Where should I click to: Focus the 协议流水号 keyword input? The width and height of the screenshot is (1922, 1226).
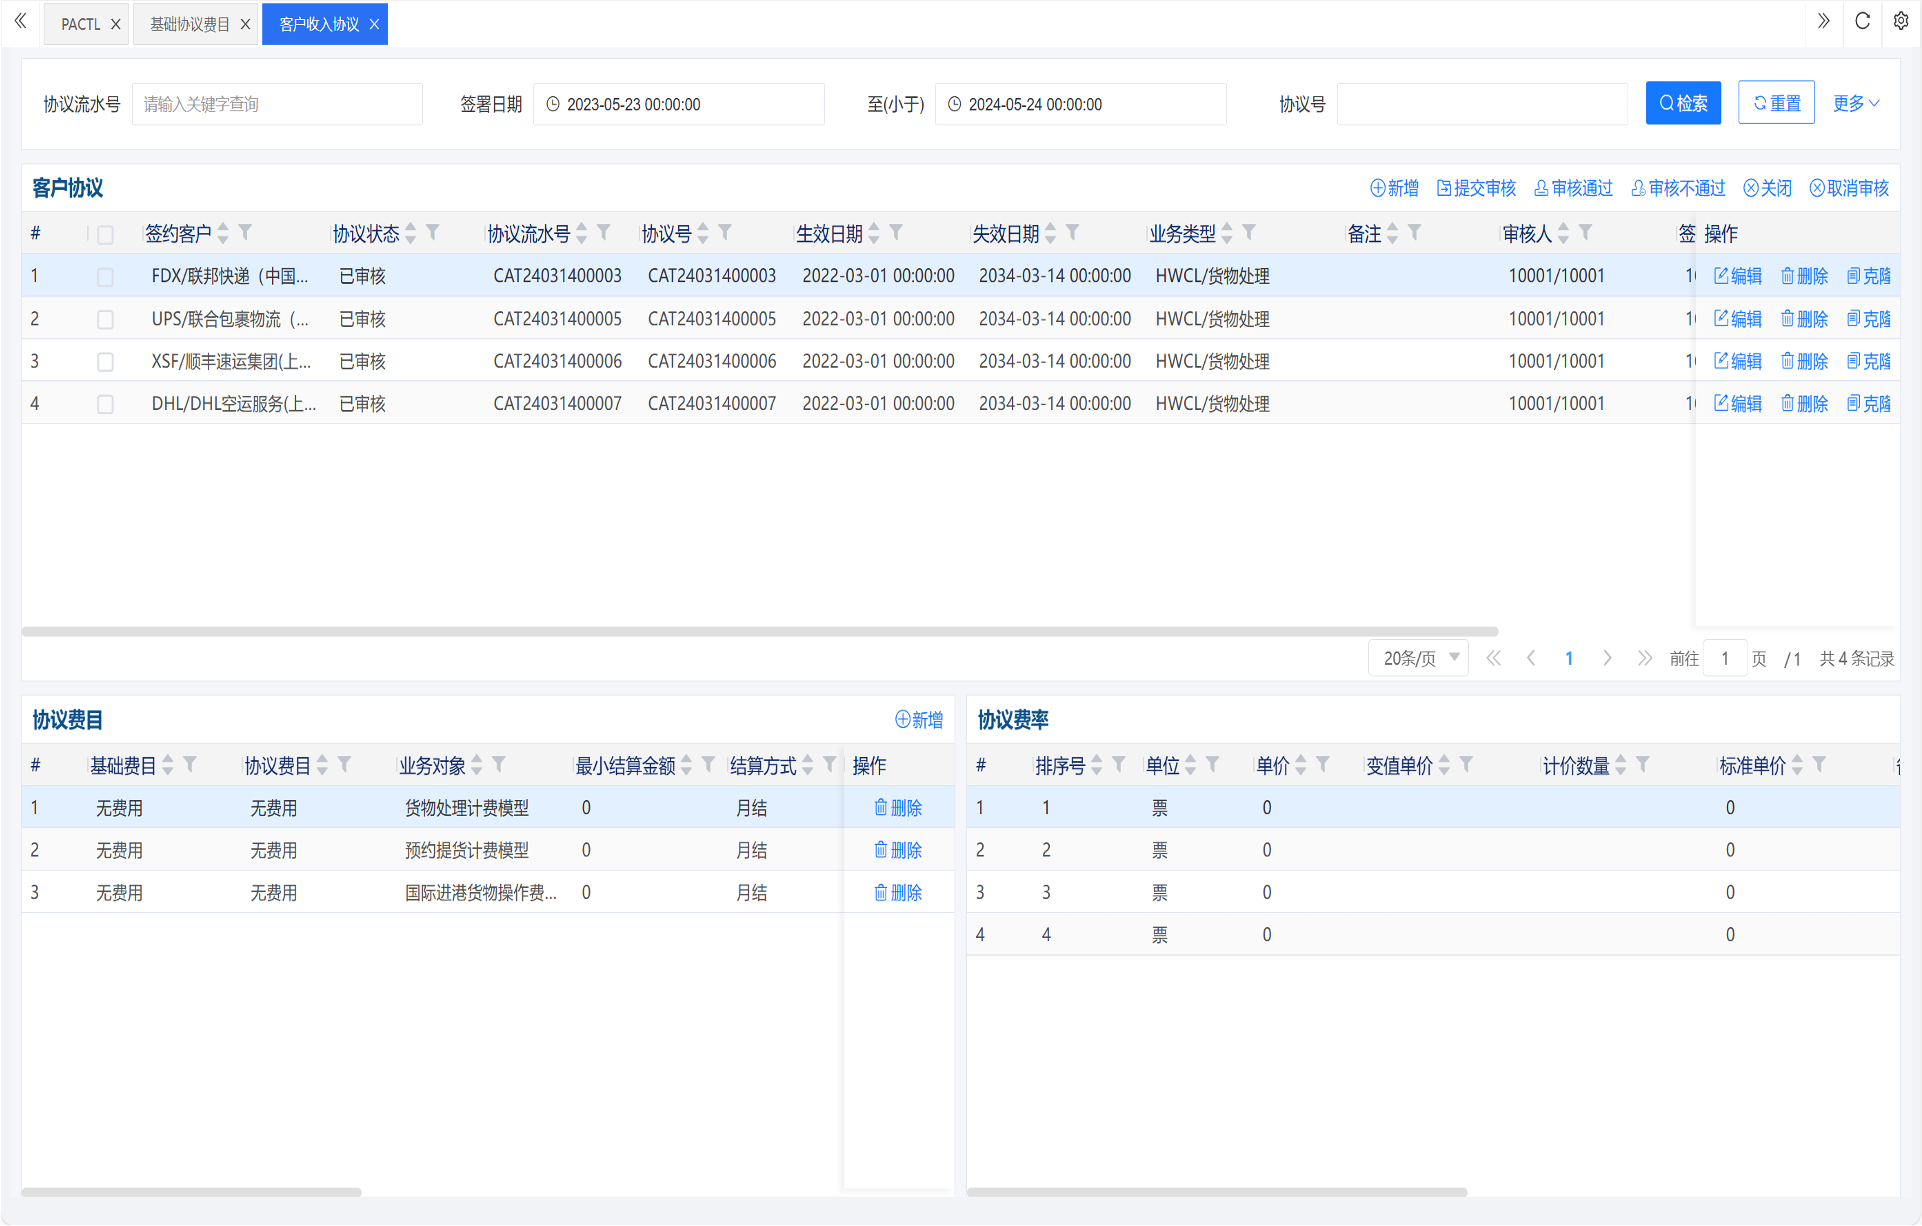click(x=277, y=104)
